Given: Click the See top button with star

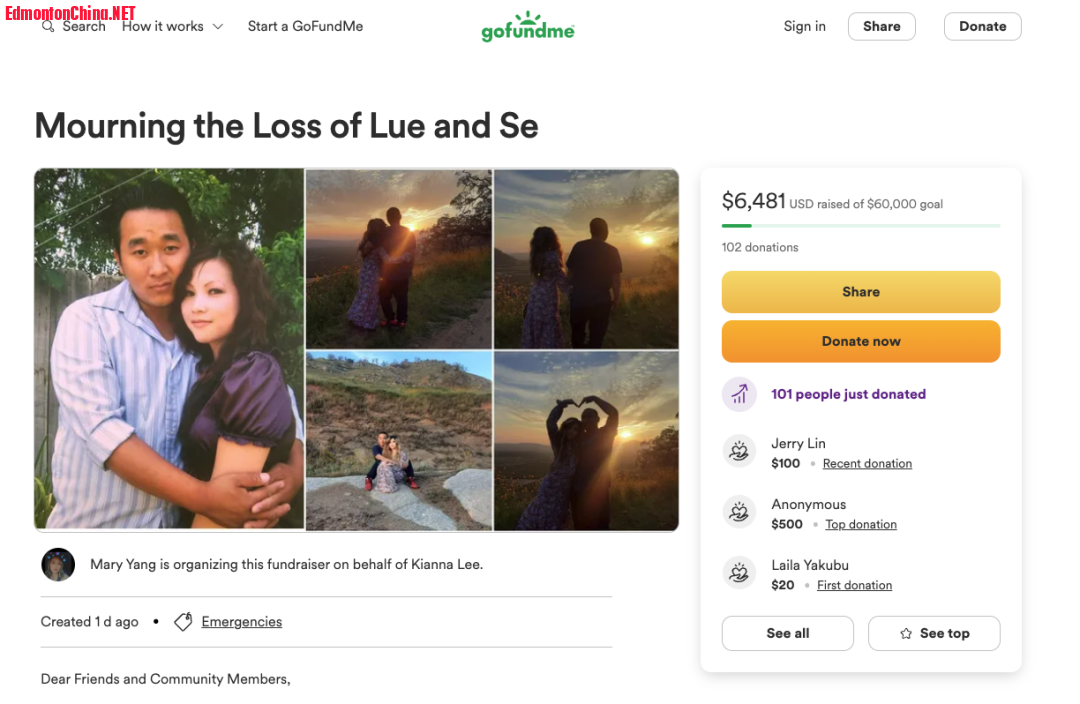Looking at the screenshot, I should point(935,634).
